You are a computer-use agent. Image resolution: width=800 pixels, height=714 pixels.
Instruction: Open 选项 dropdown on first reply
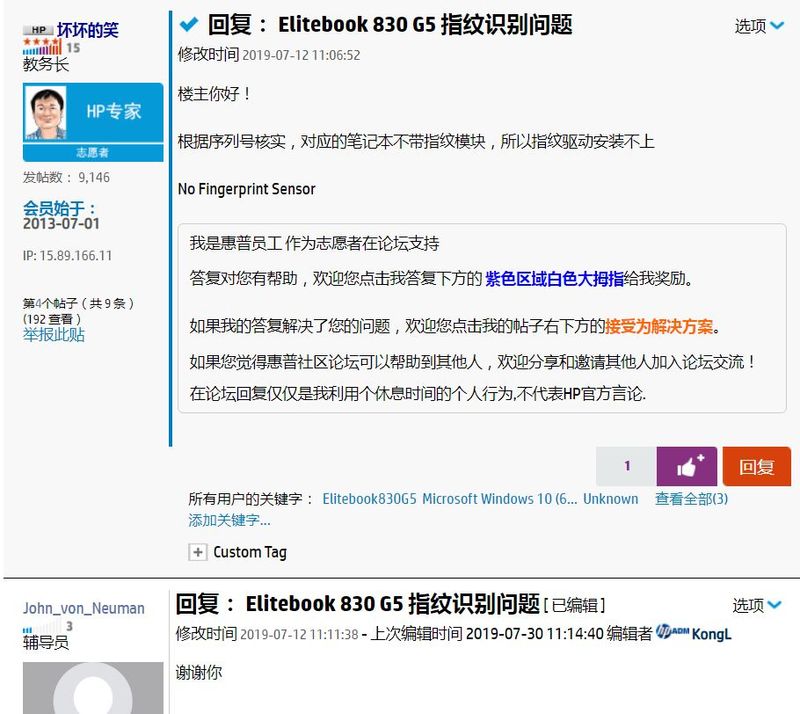[759, 26]
